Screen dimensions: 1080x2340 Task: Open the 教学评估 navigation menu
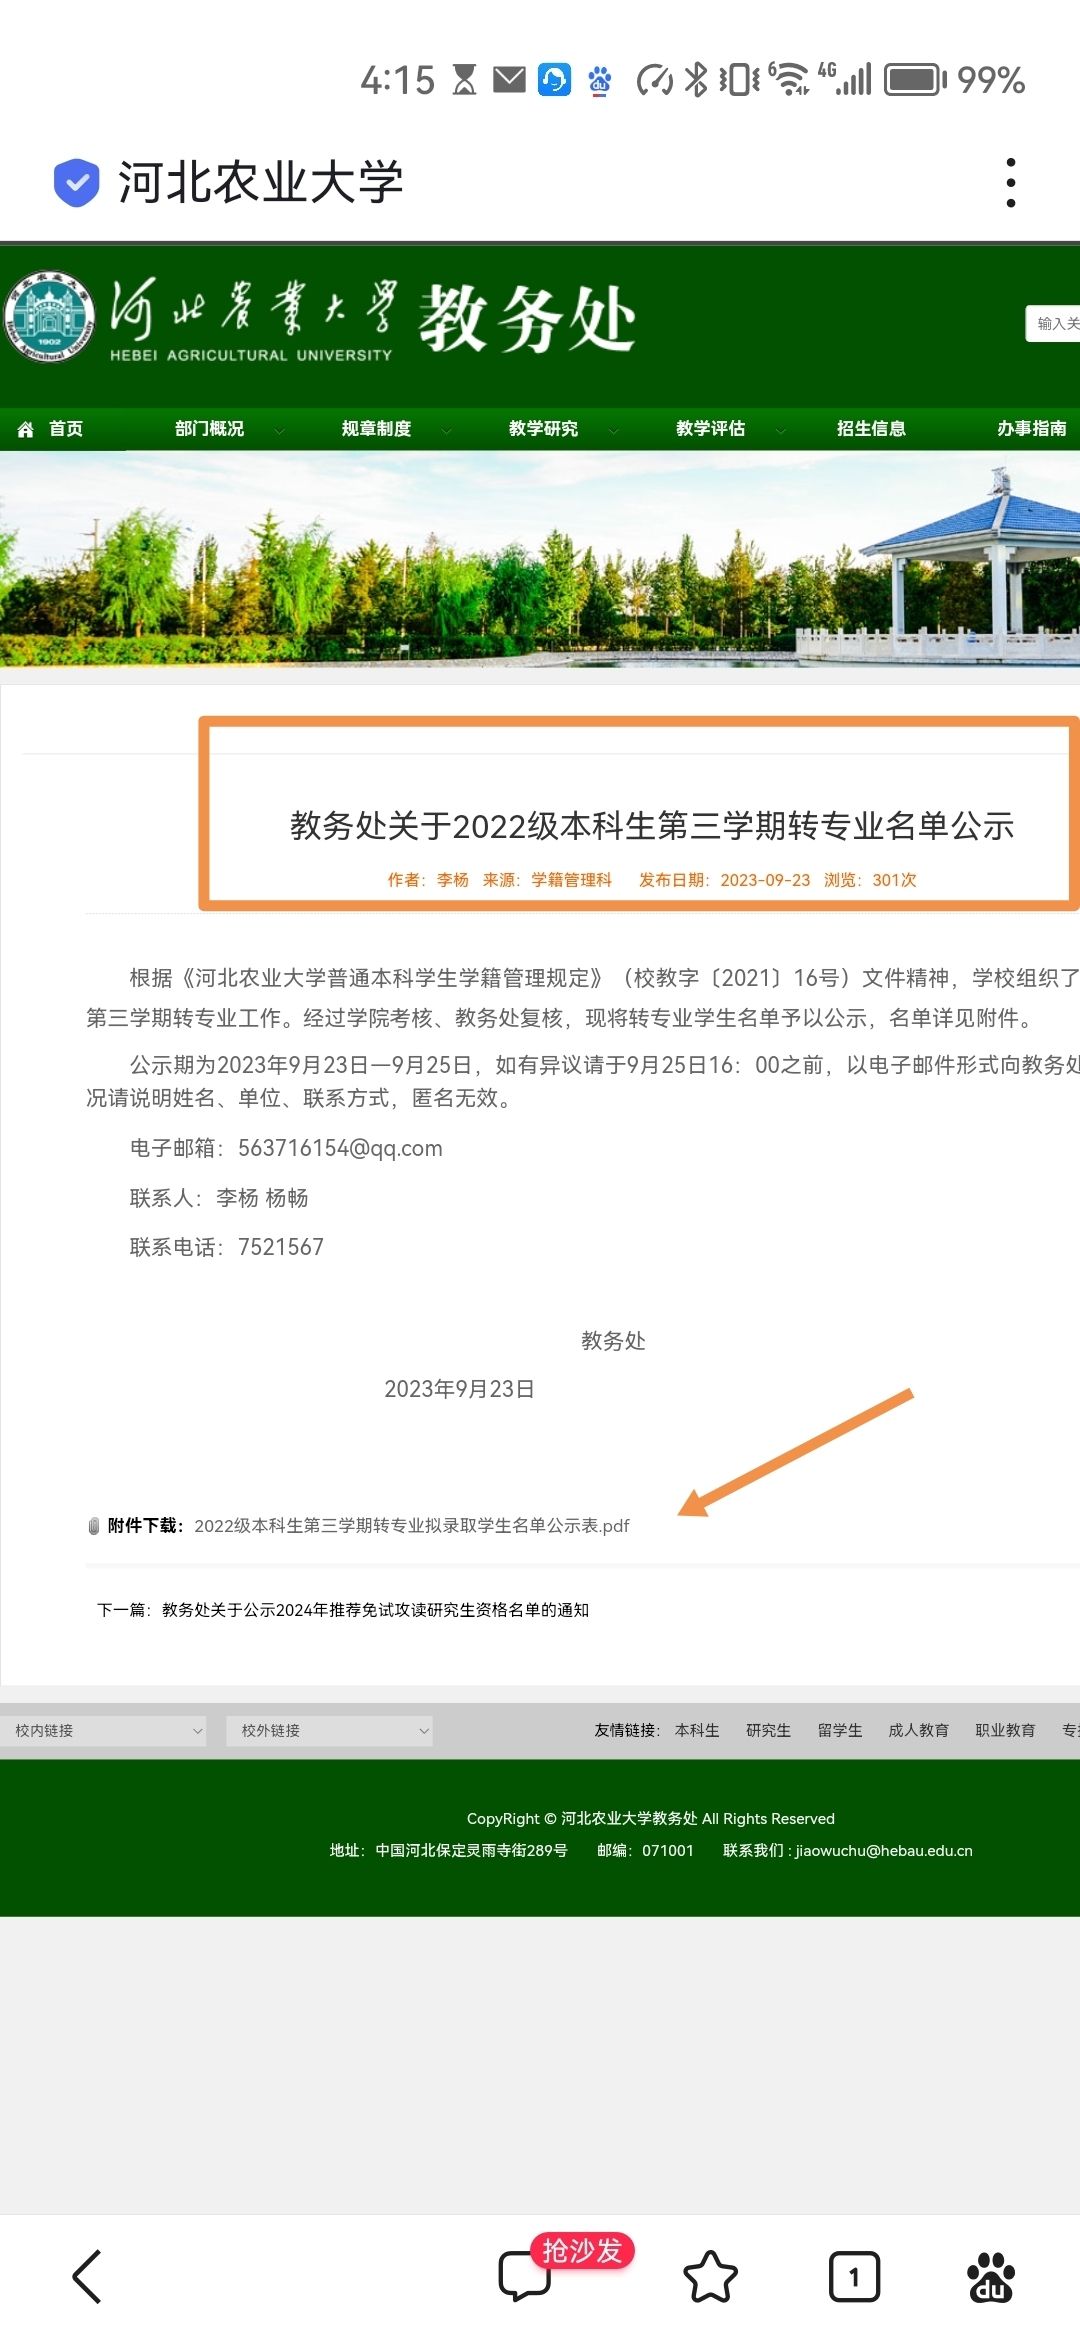click(x=710, y=429)
